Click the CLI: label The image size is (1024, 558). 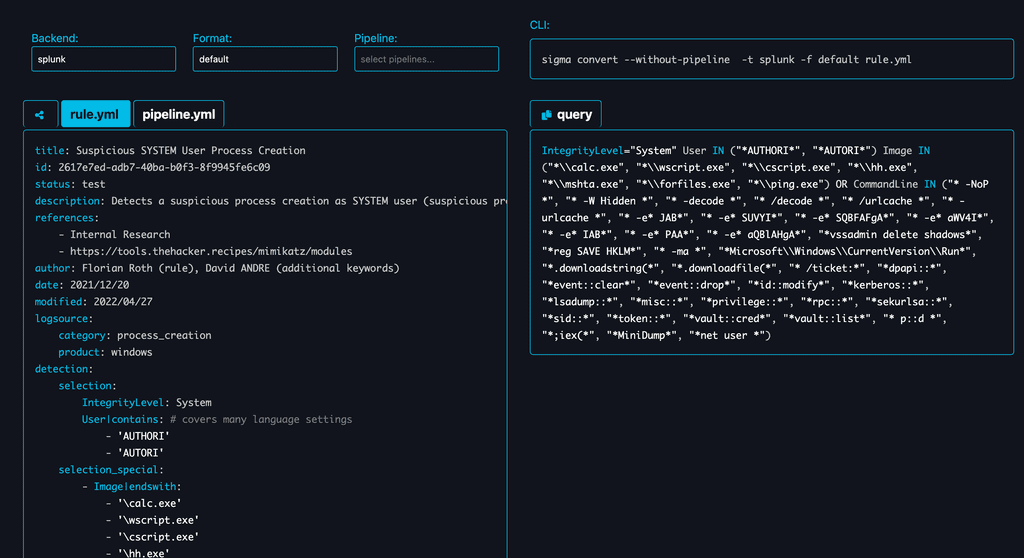[539, 25]
